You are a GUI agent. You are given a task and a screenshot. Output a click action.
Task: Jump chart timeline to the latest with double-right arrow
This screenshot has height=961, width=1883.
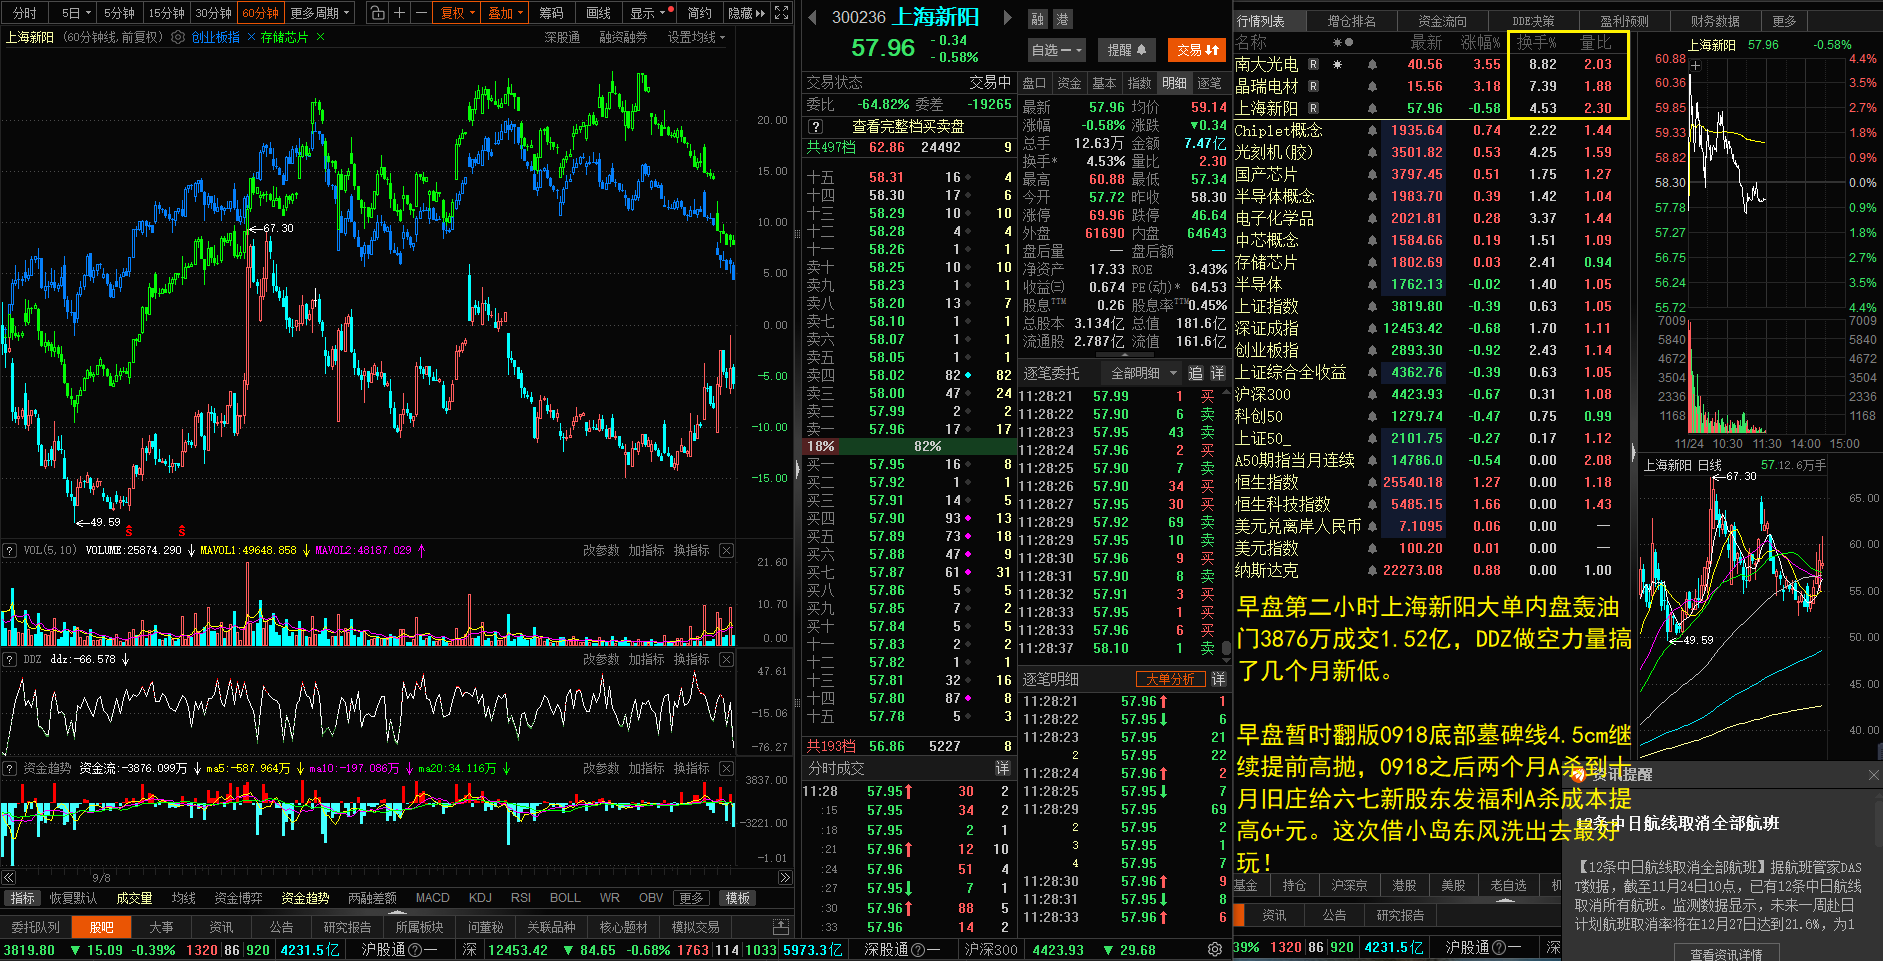[785, 878]
